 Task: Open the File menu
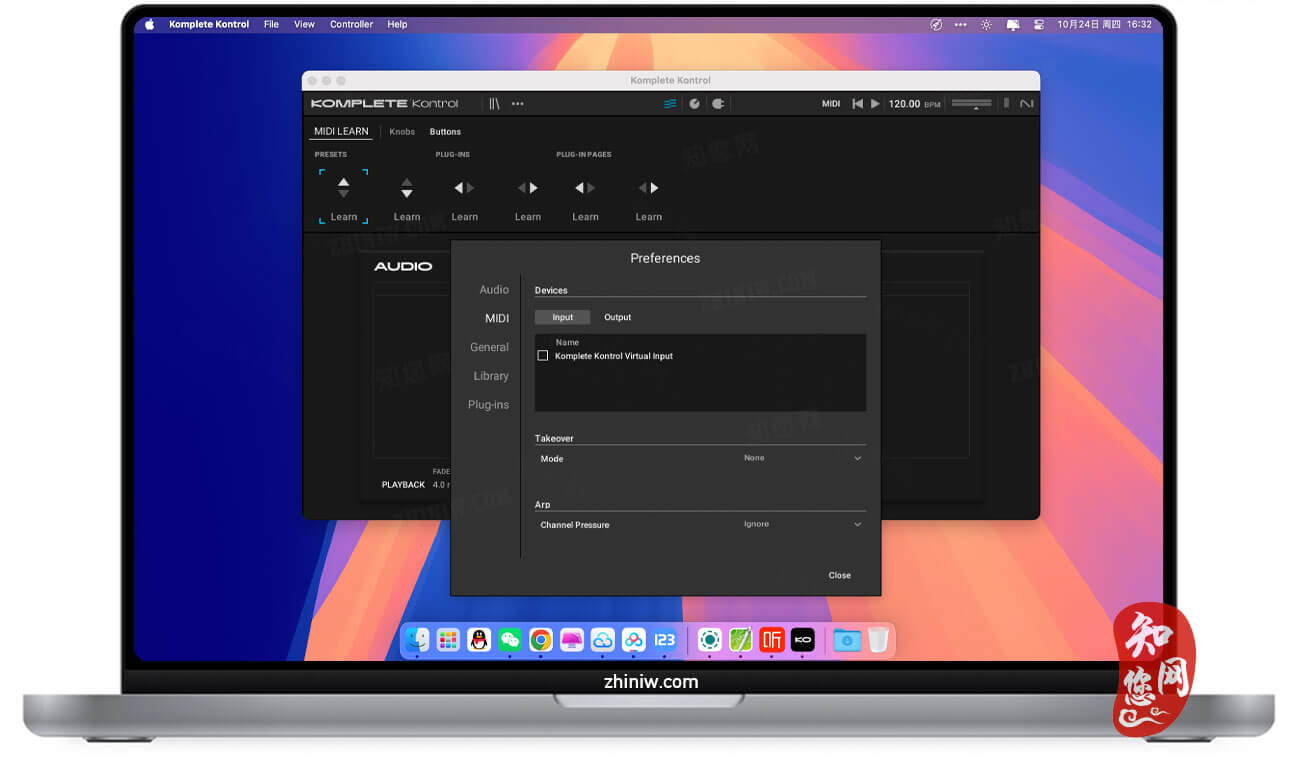pos(271,24)
